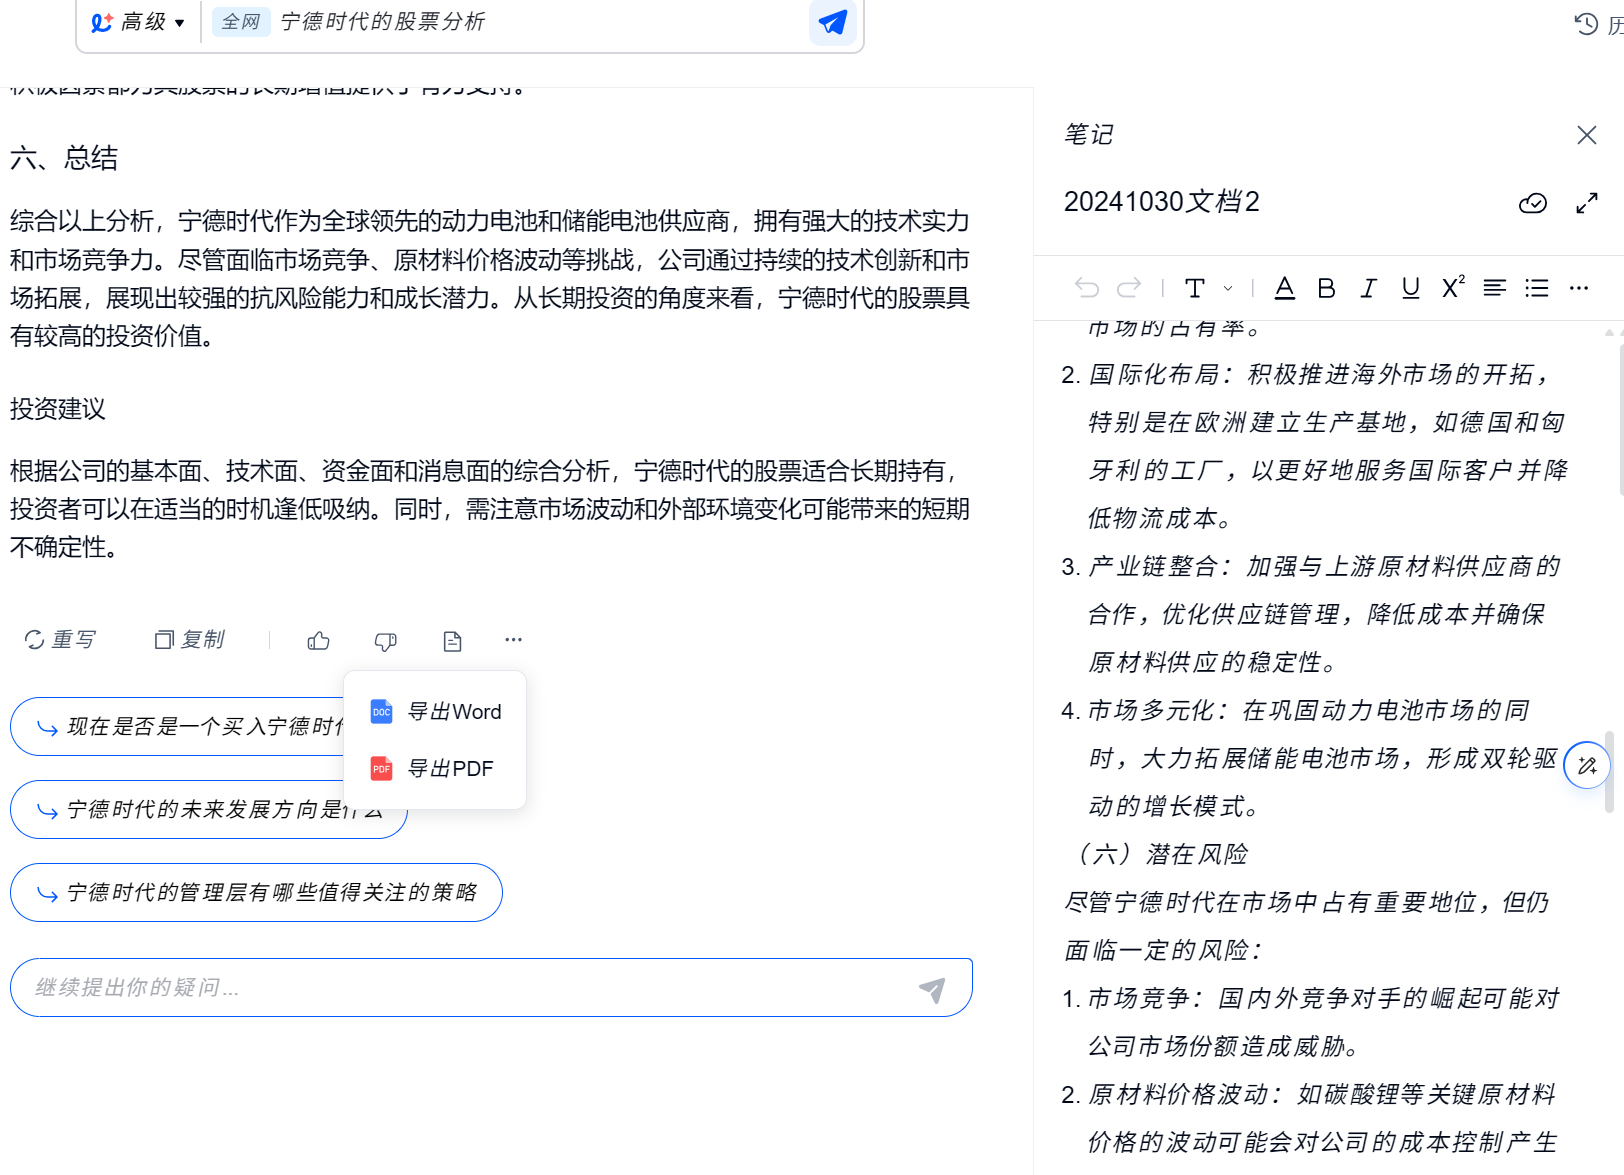Image resolution: width=1624 pixels, height=1175 pixels.
Task: Click the thumbs down icon
Action: [x=385, y=641]
